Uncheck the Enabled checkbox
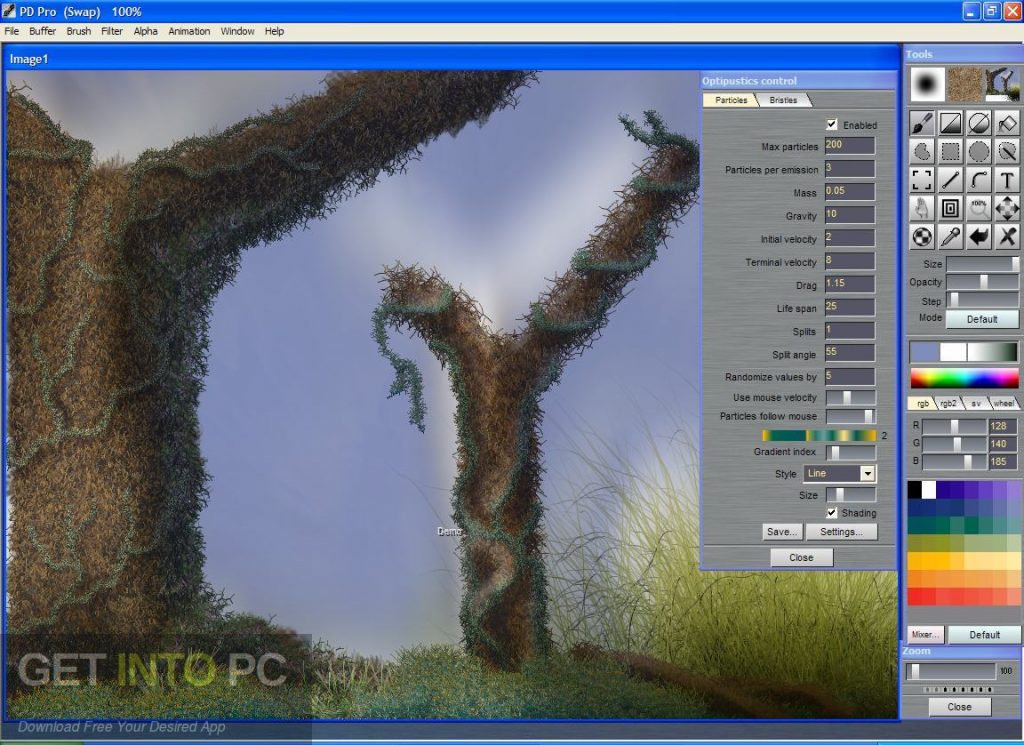 (832, 125)
